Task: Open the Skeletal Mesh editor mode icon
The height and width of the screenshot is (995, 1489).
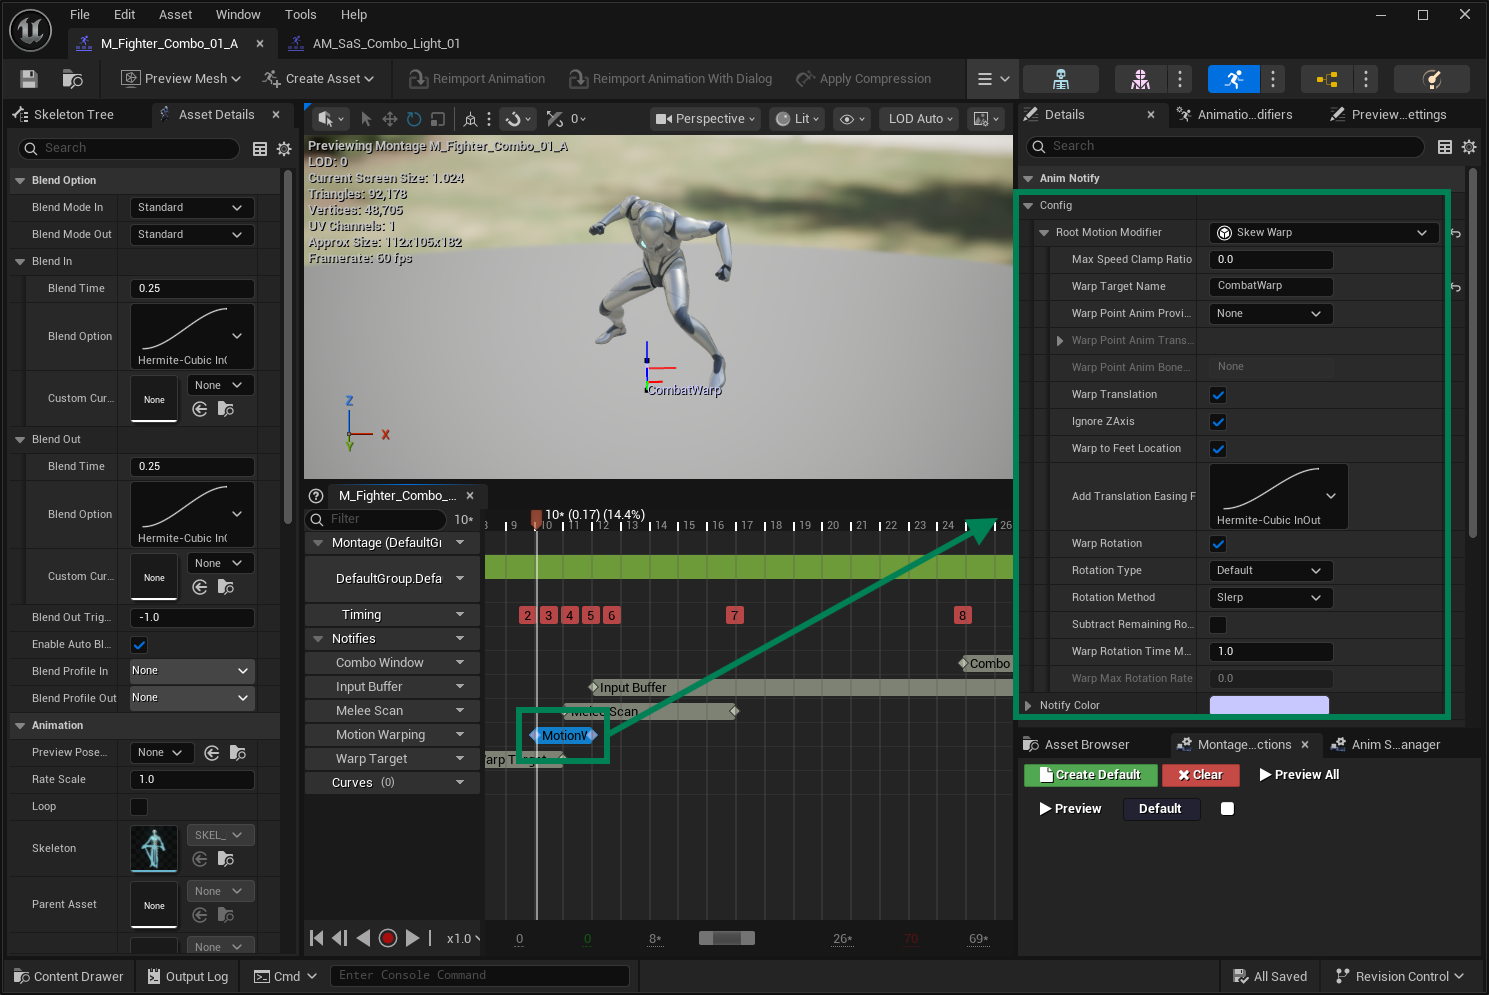Action: click(x=1140, y=79)
